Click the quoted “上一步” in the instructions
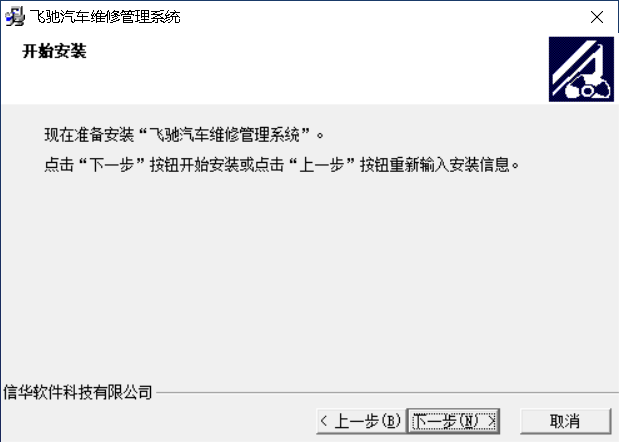This screenshot has height=442, width=619. [322, 165]
